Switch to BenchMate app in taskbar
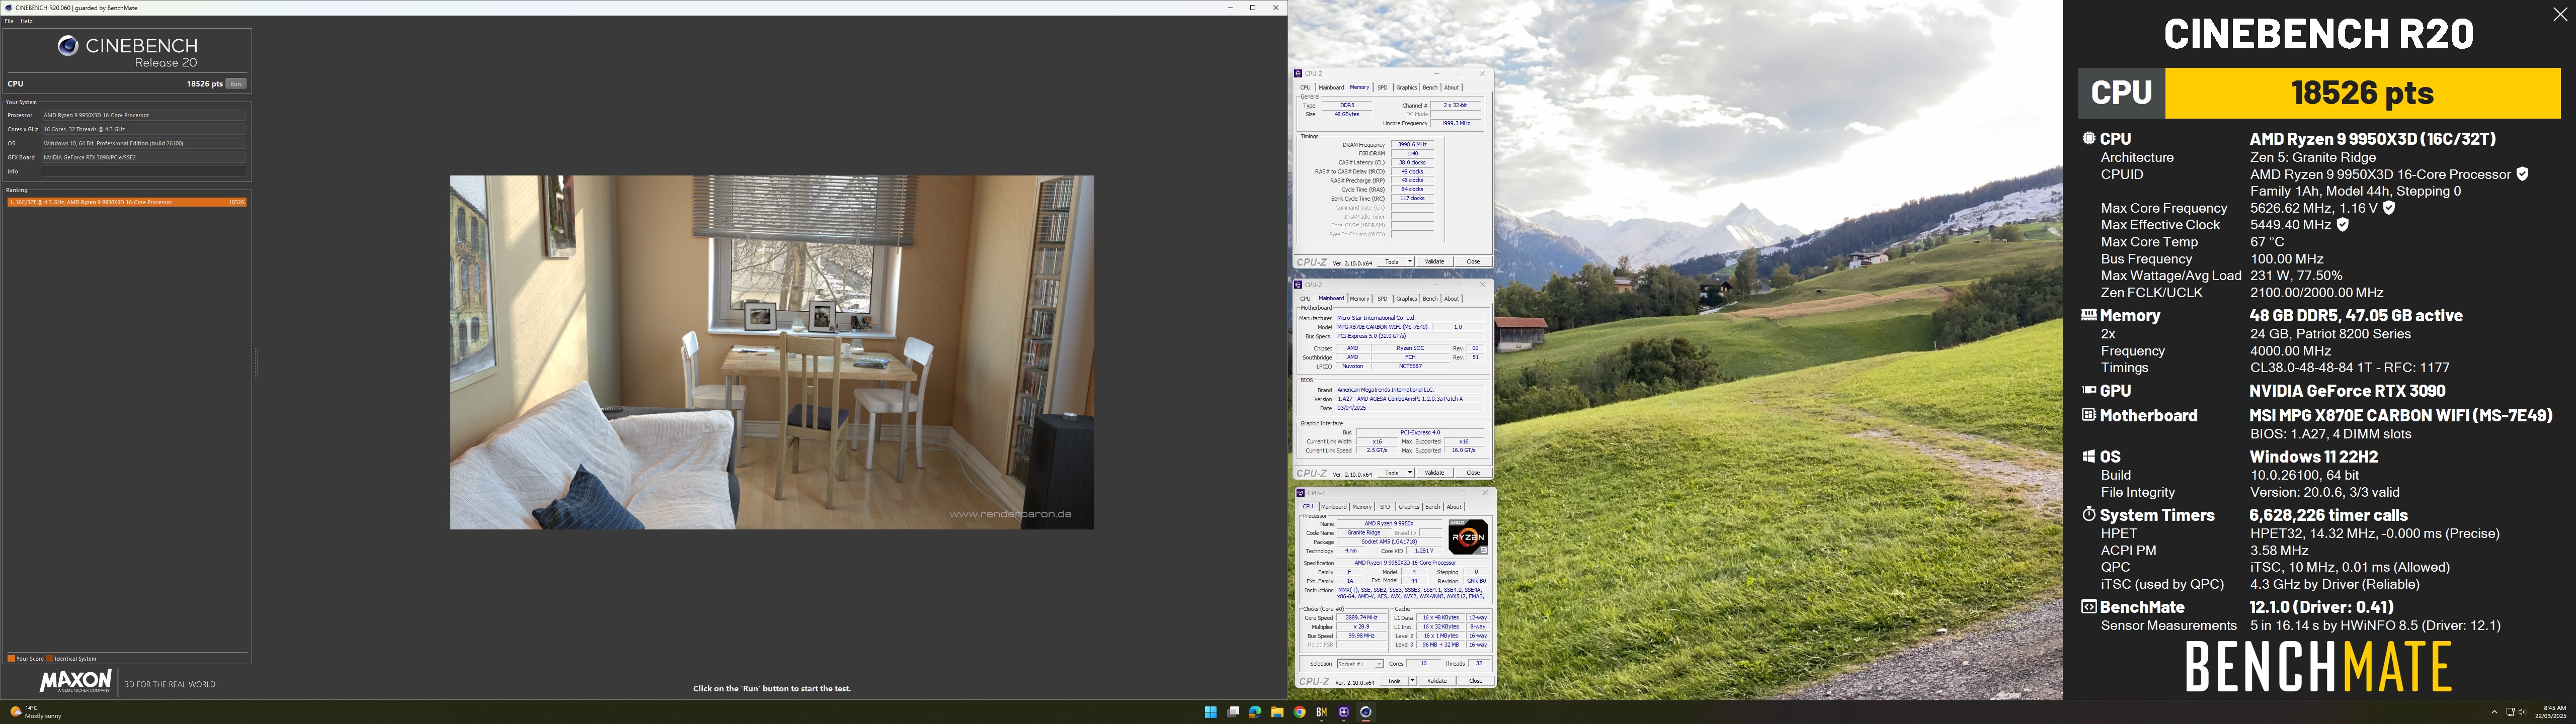The image size is (2576, 724). (1321, 712)
